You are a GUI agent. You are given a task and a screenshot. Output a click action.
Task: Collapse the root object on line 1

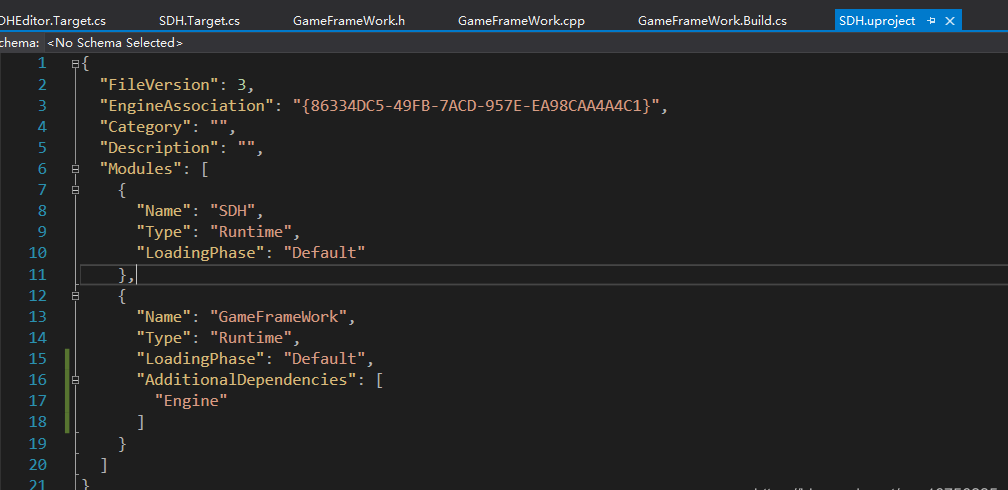click(75, 64)
